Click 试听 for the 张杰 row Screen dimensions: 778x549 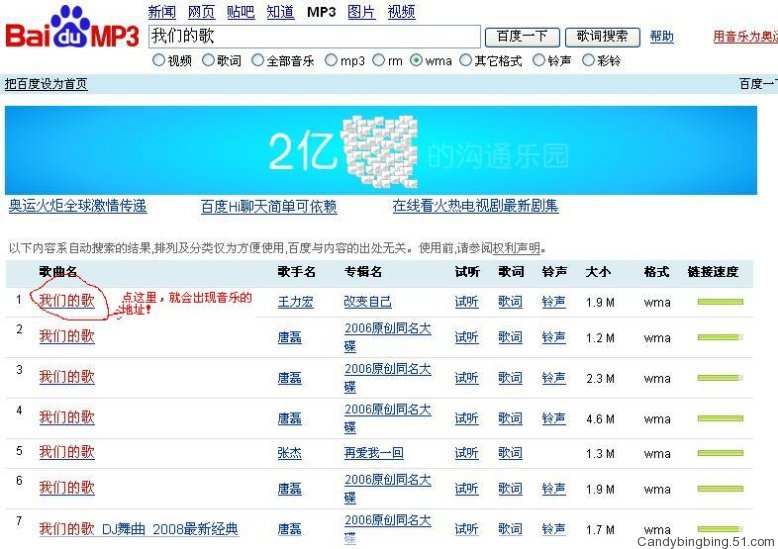[x=466, y=453]
